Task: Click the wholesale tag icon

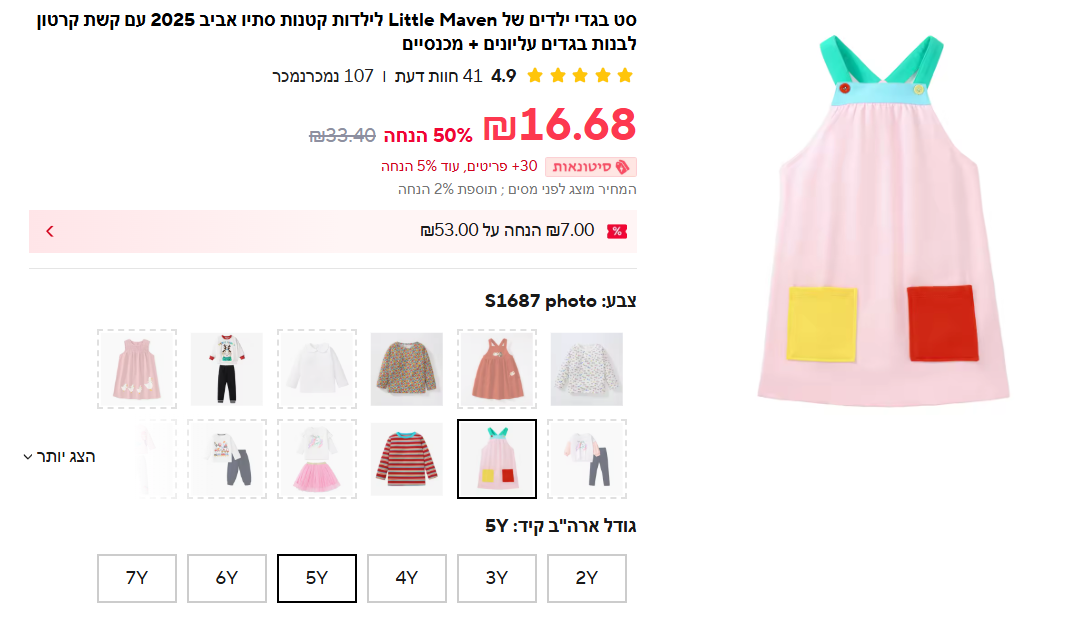Action: point(623,167)
